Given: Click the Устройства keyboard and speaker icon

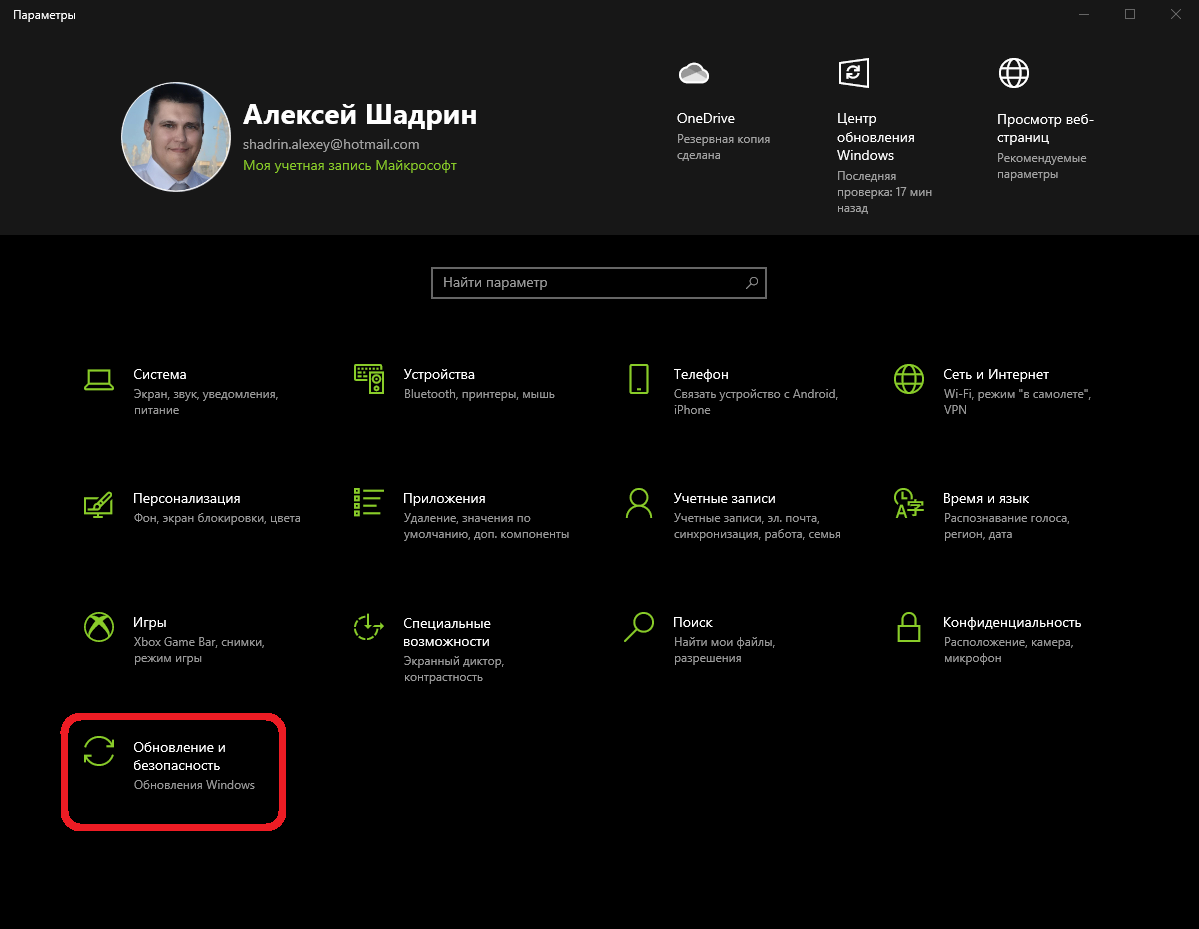Looking at the screenshot, I should point(369,379).
